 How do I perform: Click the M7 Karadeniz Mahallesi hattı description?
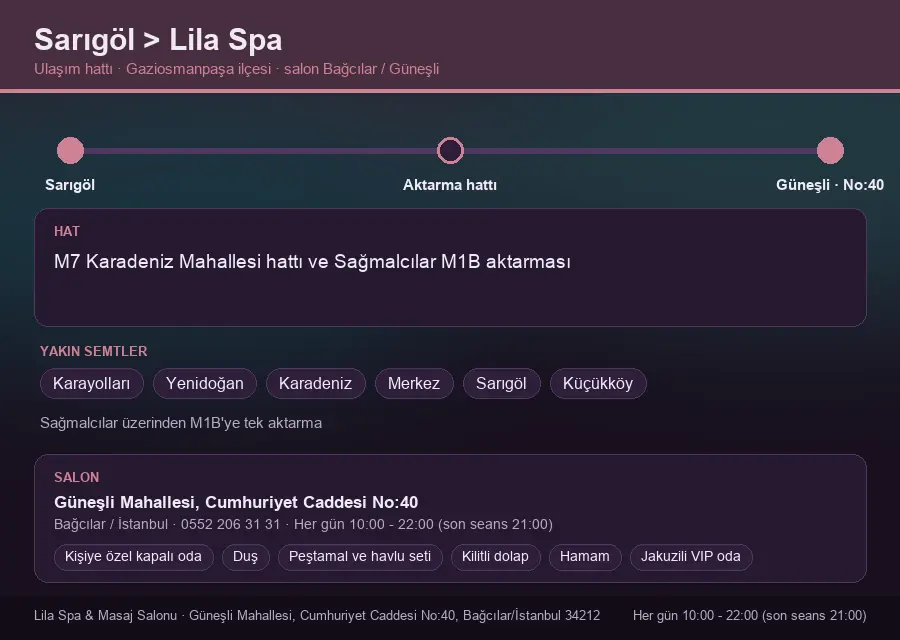pos(312,262)
